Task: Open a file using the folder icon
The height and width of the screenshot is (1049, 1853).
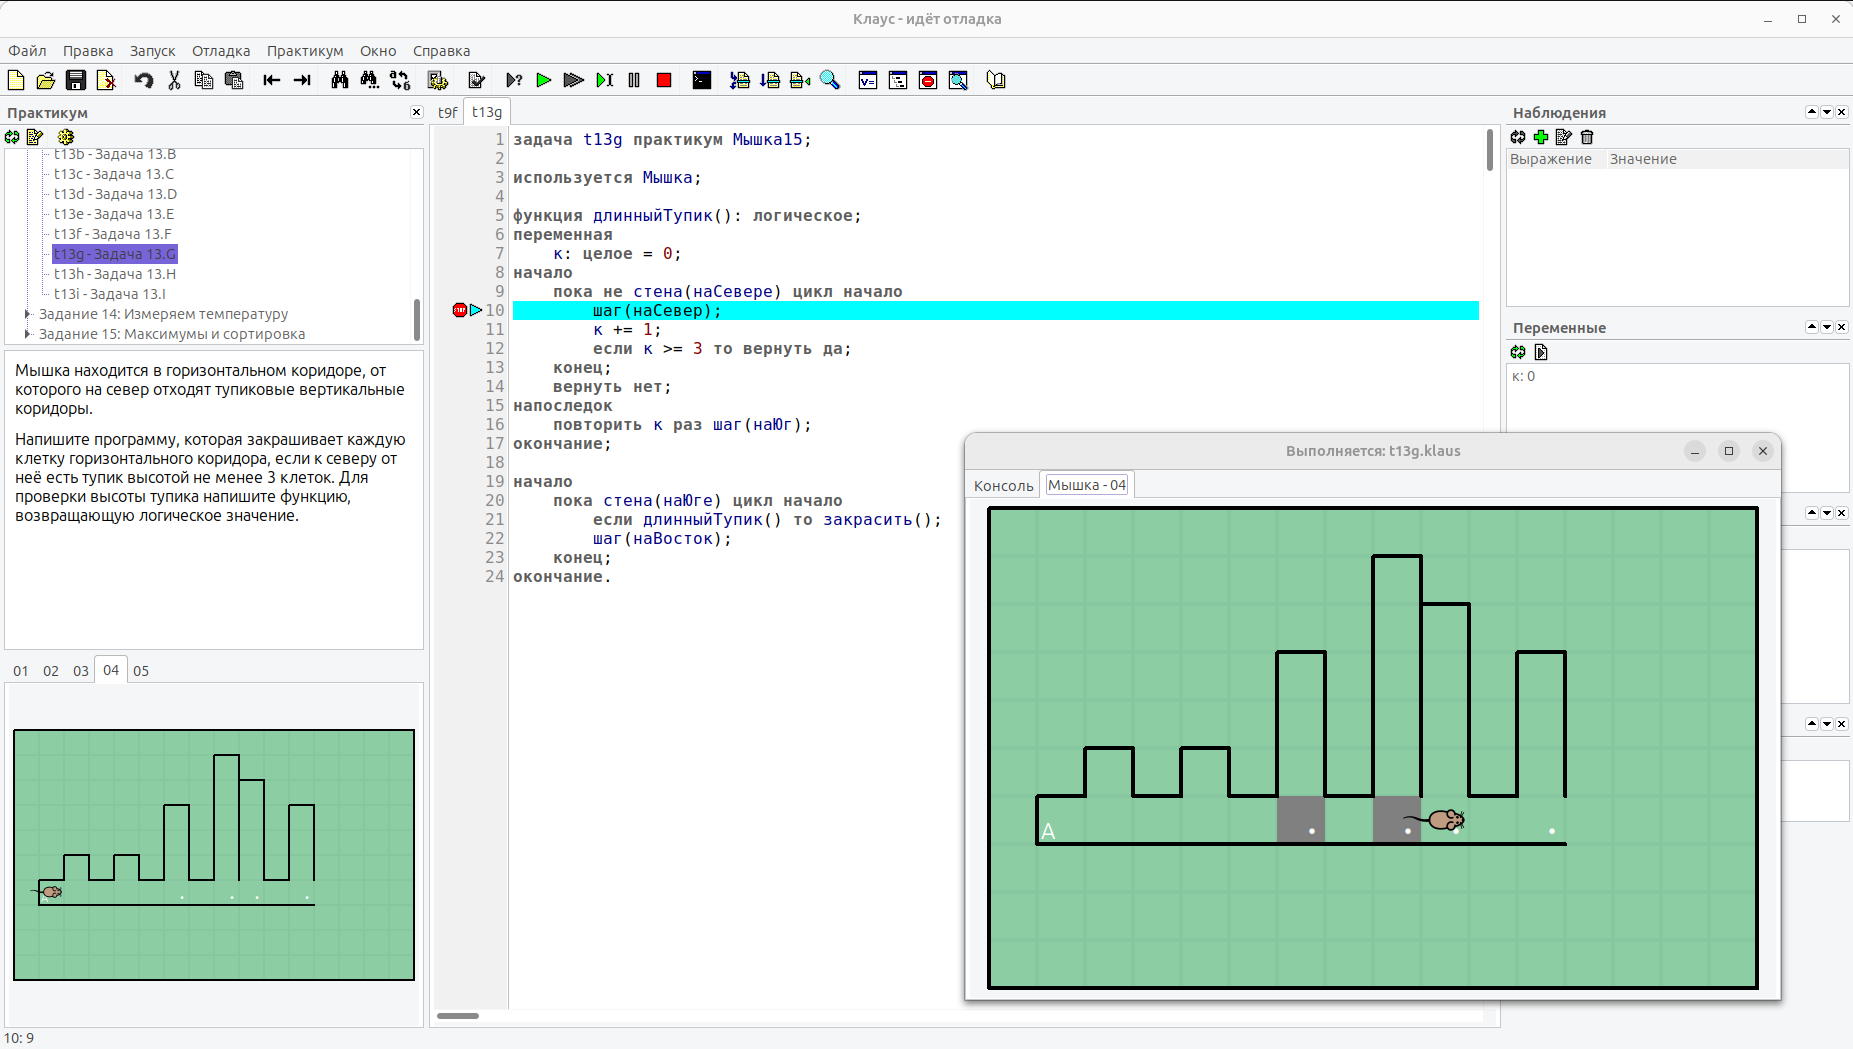Action: pyautogui.click(x=45, y=80)
